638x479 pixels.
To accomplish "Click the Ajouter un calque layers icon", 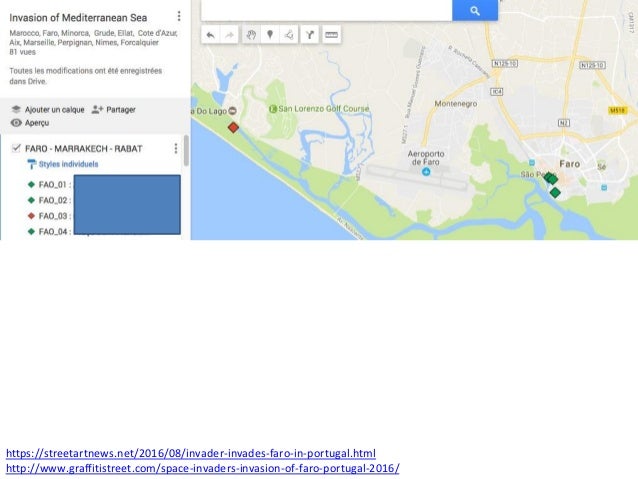I will coord(16,109).
